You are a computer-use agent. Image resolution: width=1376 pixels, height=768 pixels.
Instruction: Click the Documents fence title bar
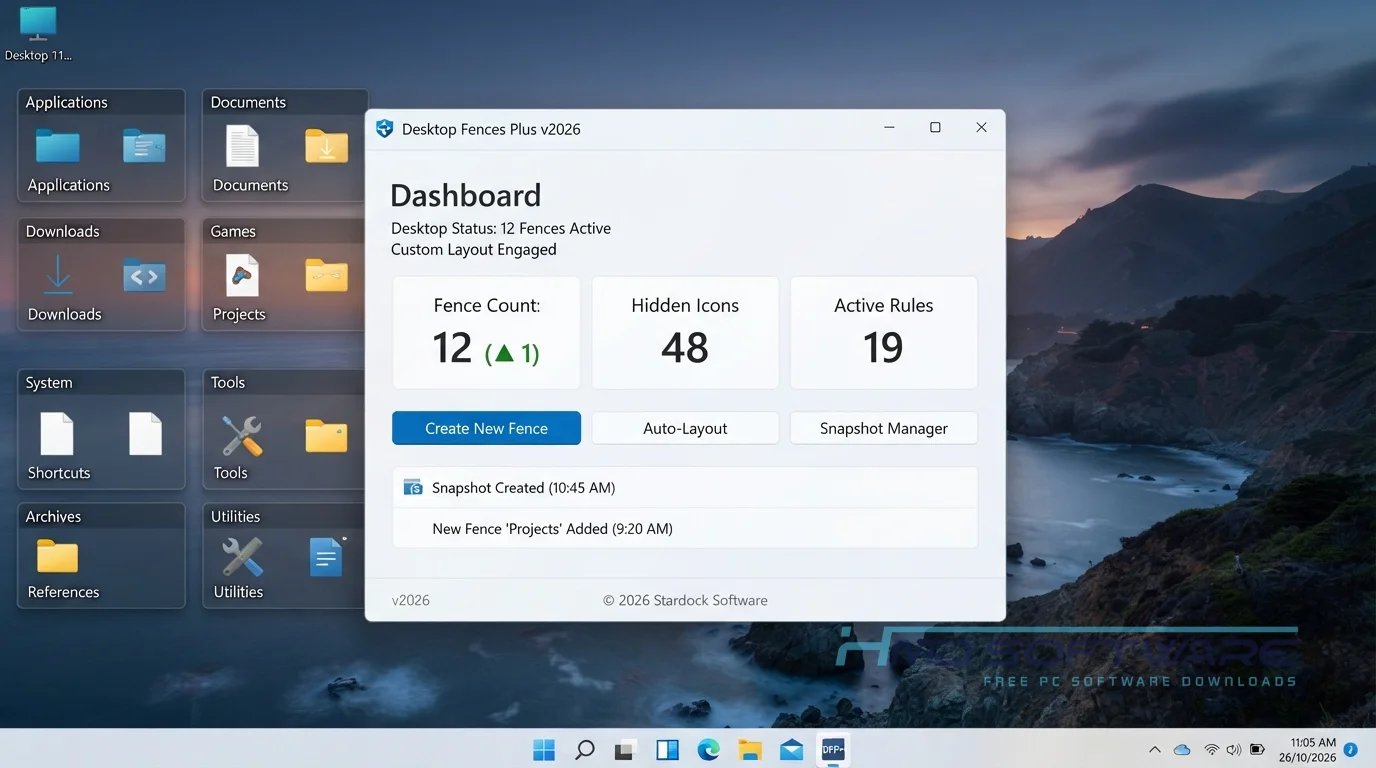click(x=284, y=102)
